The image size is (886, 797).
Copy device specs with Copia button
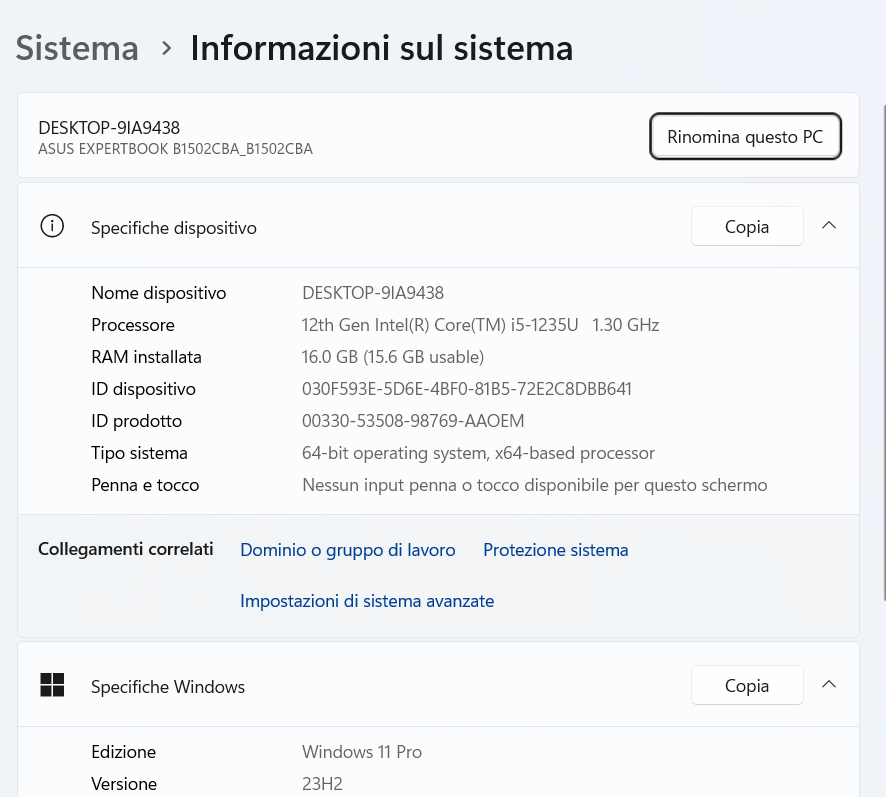pos(747,227)
